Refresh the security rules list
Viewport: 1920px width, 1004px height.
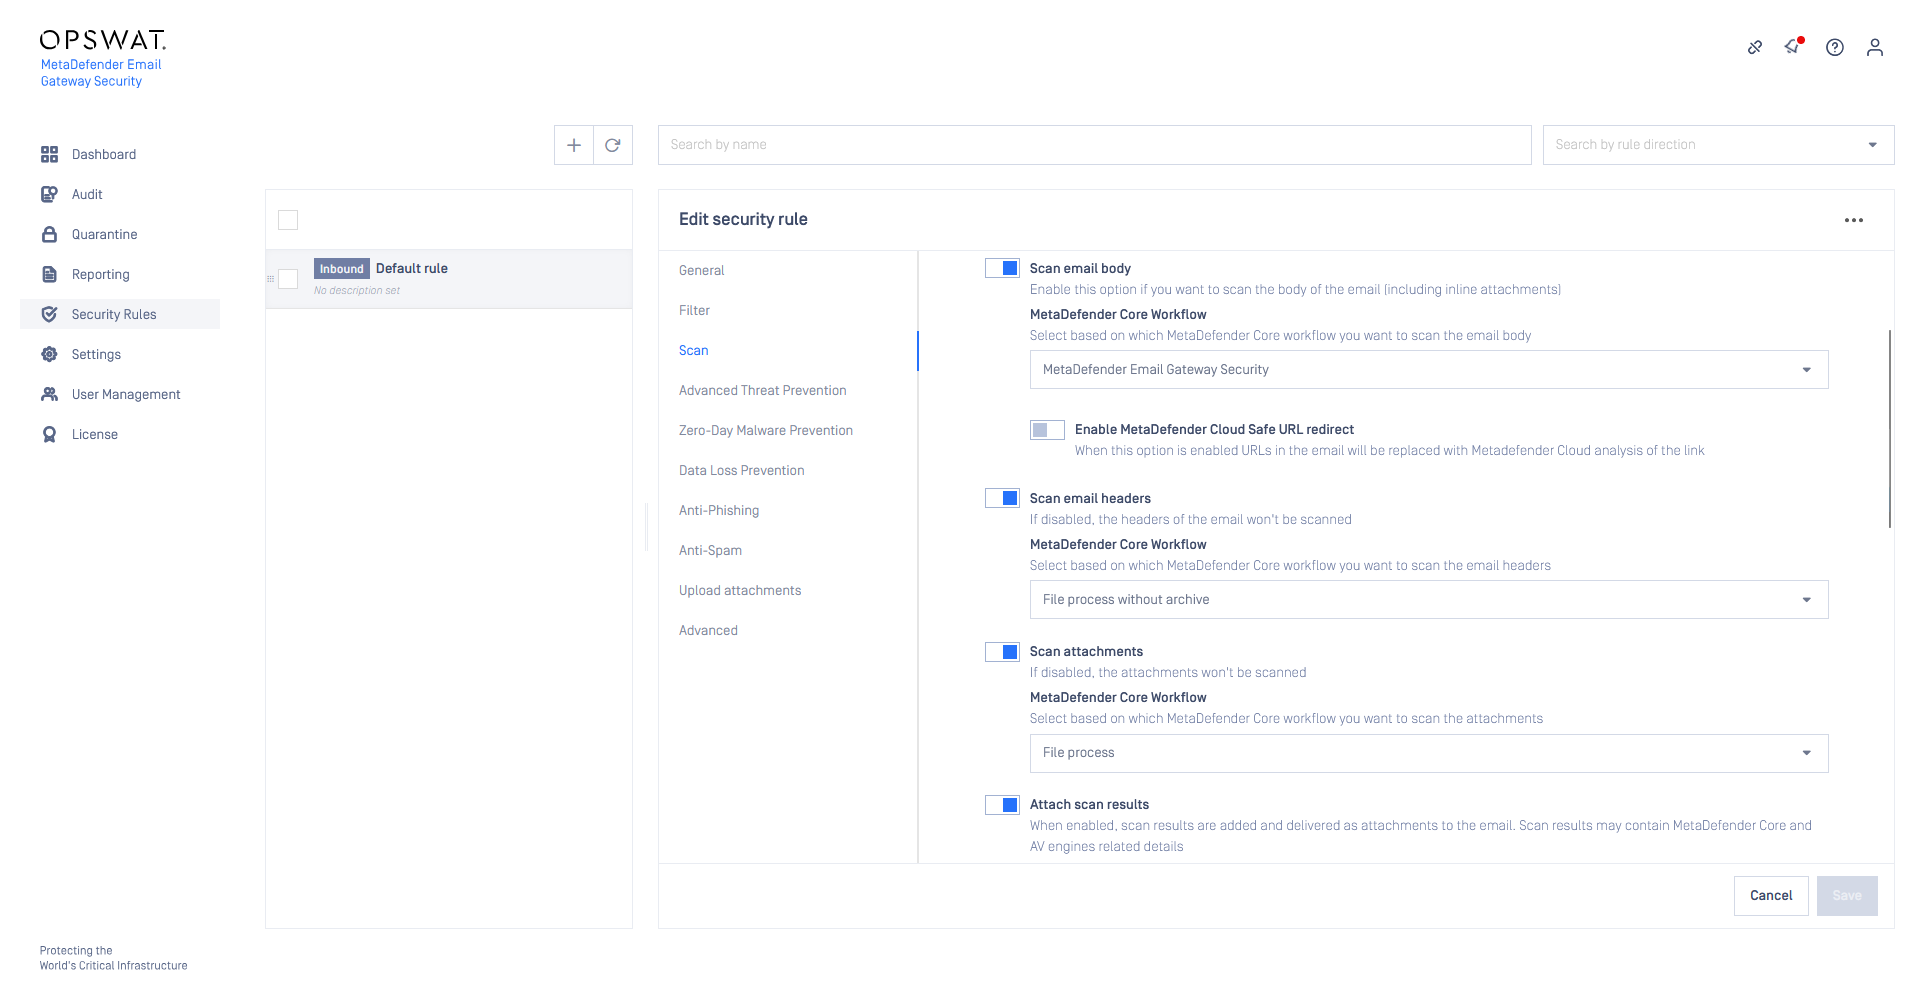613,145
